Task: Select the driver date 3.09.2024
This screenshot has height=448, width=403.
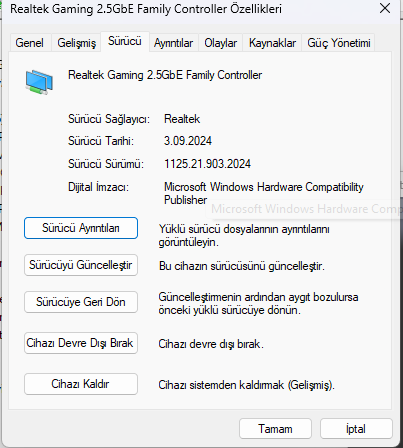Action: (x=188, y=141)
